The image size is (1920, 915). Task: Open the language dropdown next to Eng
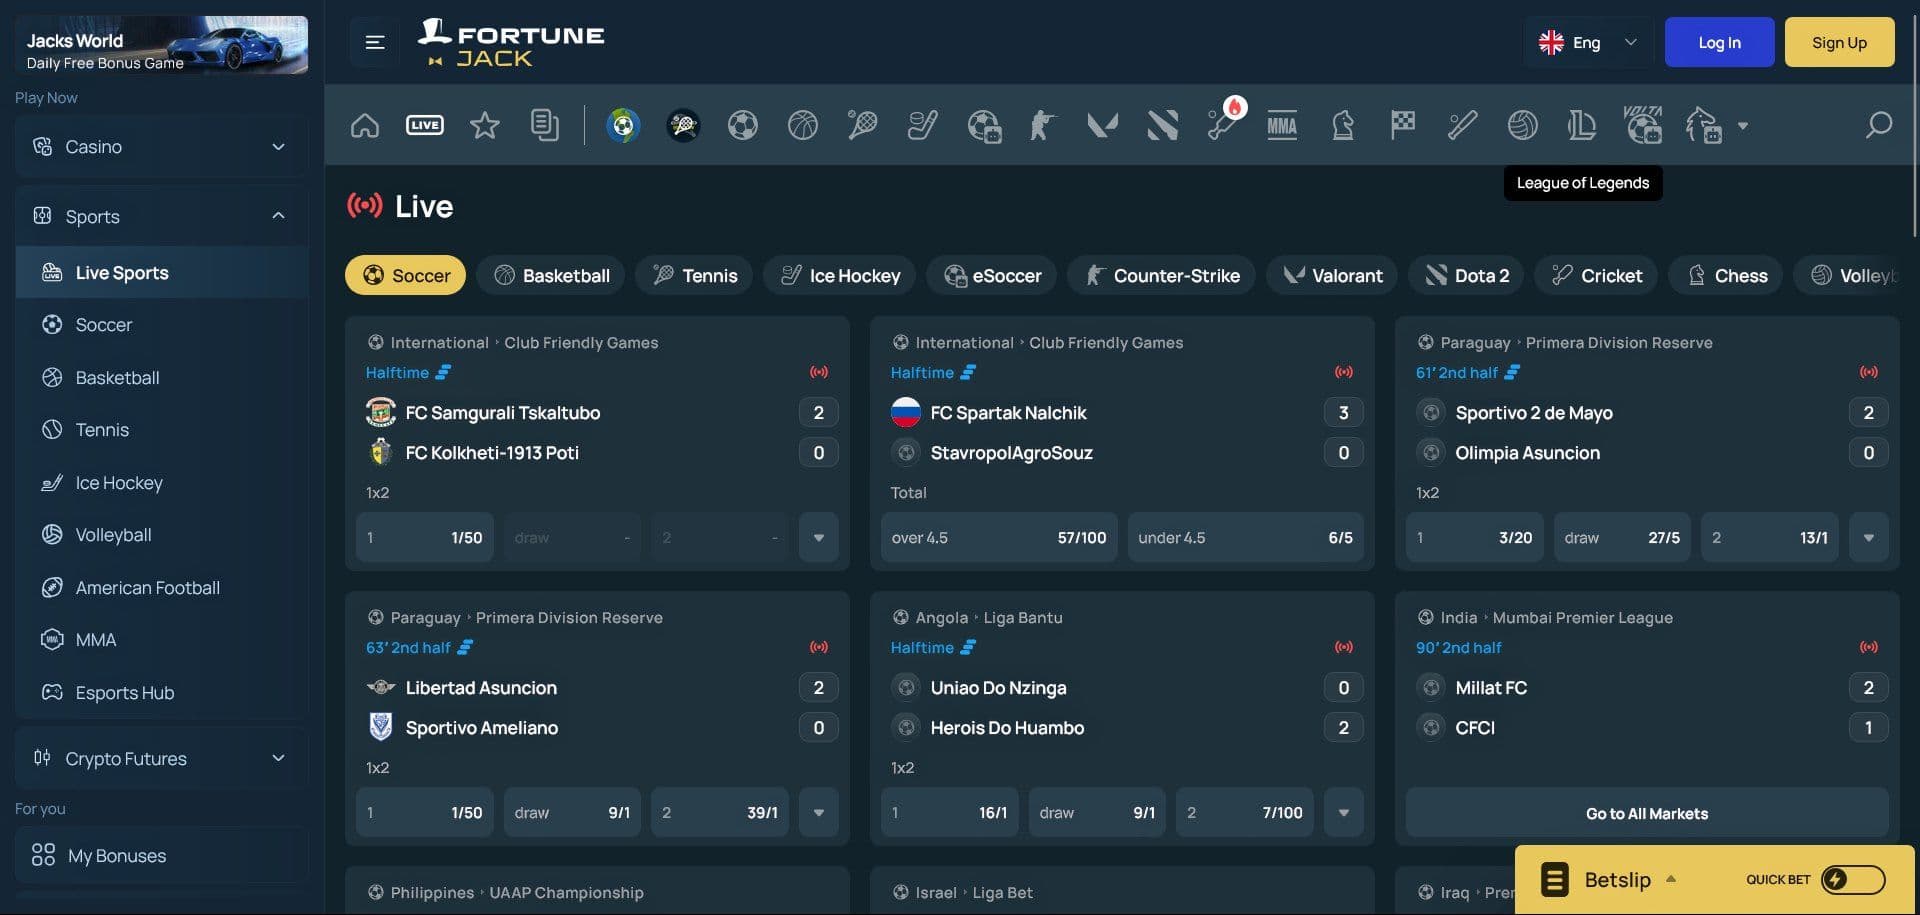pos(1630,42)
